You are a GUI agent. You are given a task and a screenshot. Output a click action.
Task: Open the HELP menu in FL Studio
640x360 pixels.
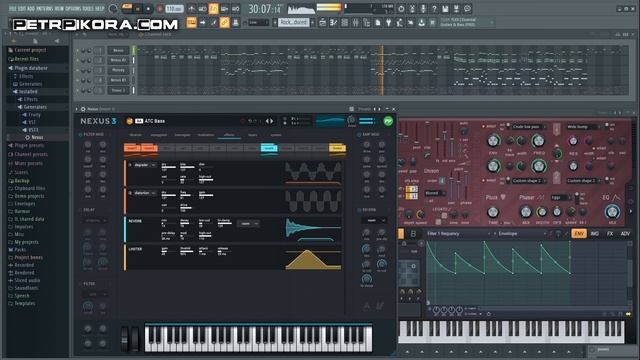tap(100, 8)
